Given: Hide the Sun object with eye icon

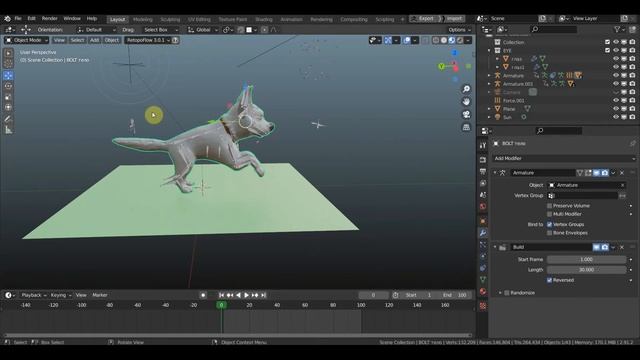Looking at the screenshot, I should click(x=616, y=117).
